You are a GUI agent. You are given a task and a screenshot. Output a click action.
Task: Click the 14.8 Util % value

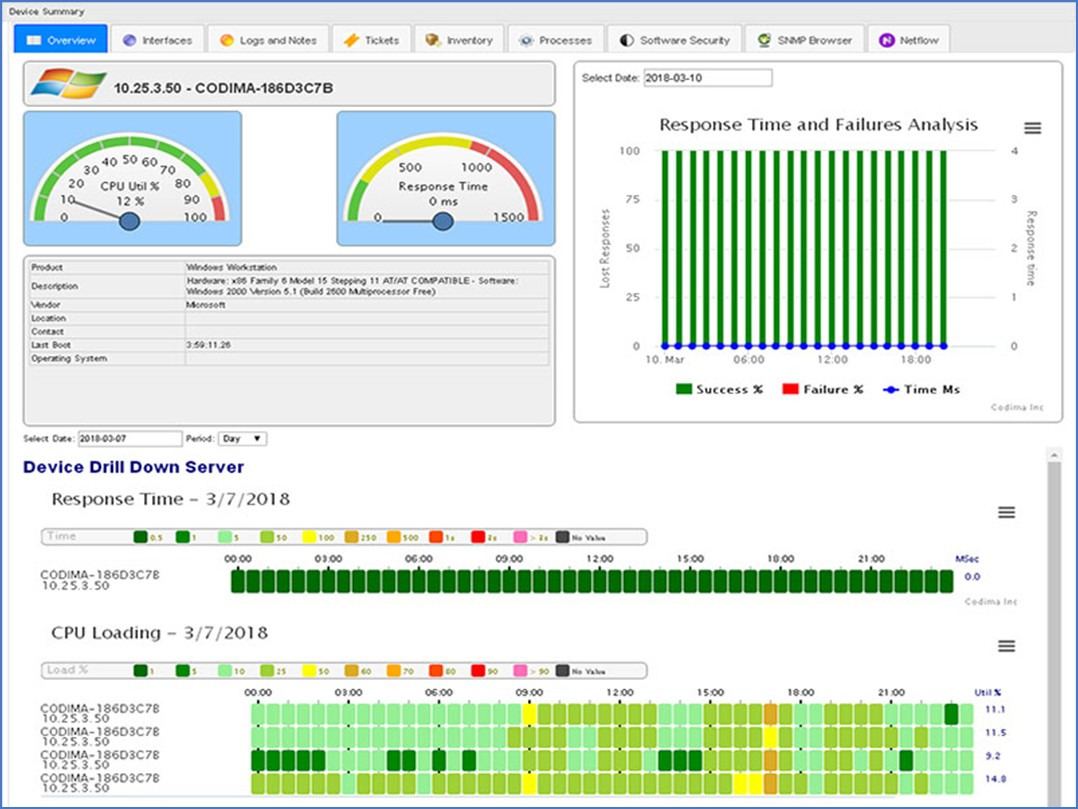click(x=995, y=779)
